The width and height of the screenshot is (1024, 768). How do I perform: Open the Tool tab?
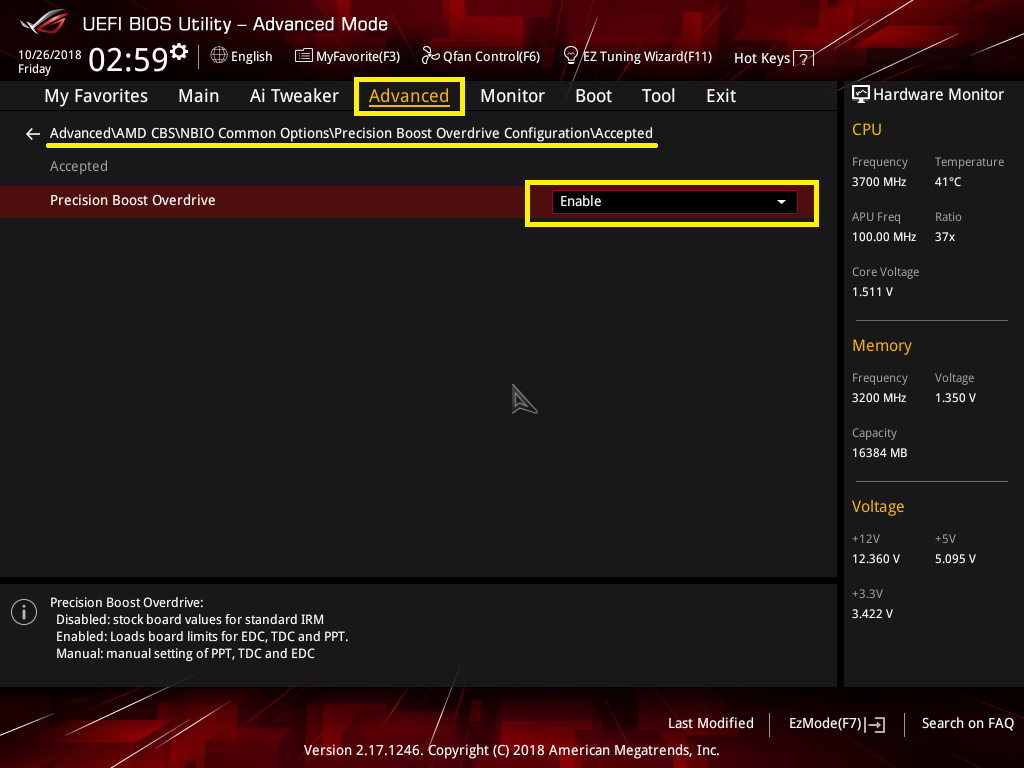click(658, 96)
